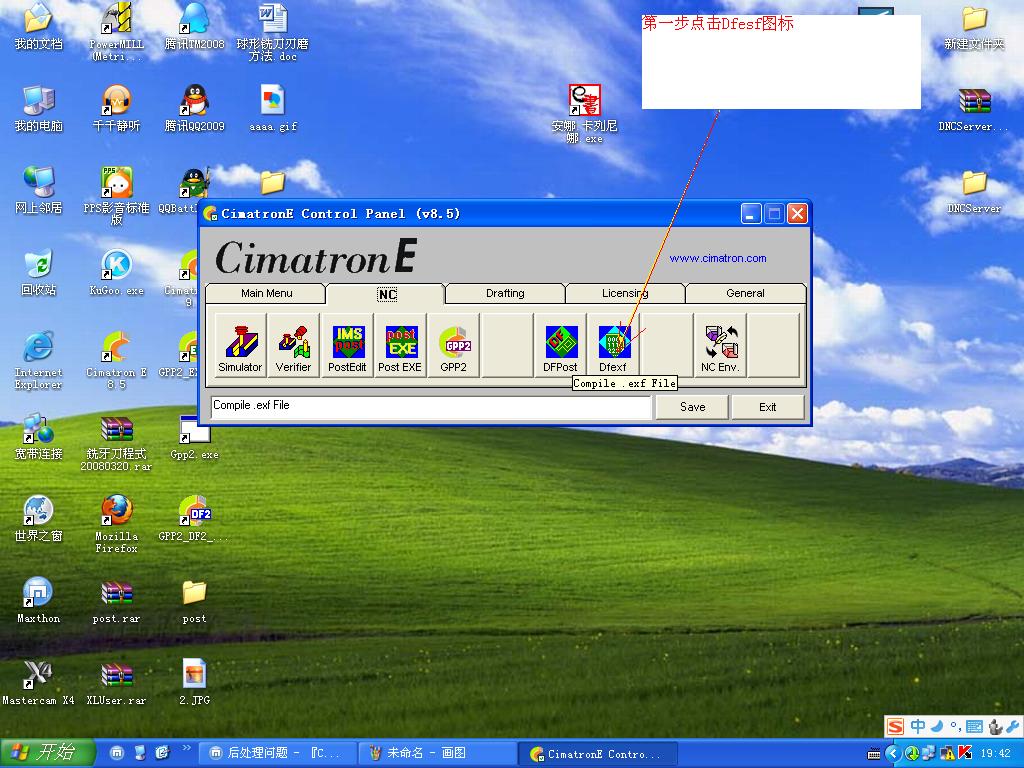Click the Exit button
Viewport: 1024px width, 768px height.
(x=767, y=407)
